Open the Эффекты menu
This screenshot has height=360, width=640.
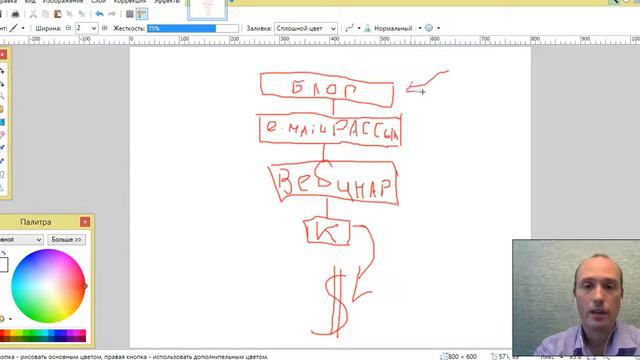point(167,2)
